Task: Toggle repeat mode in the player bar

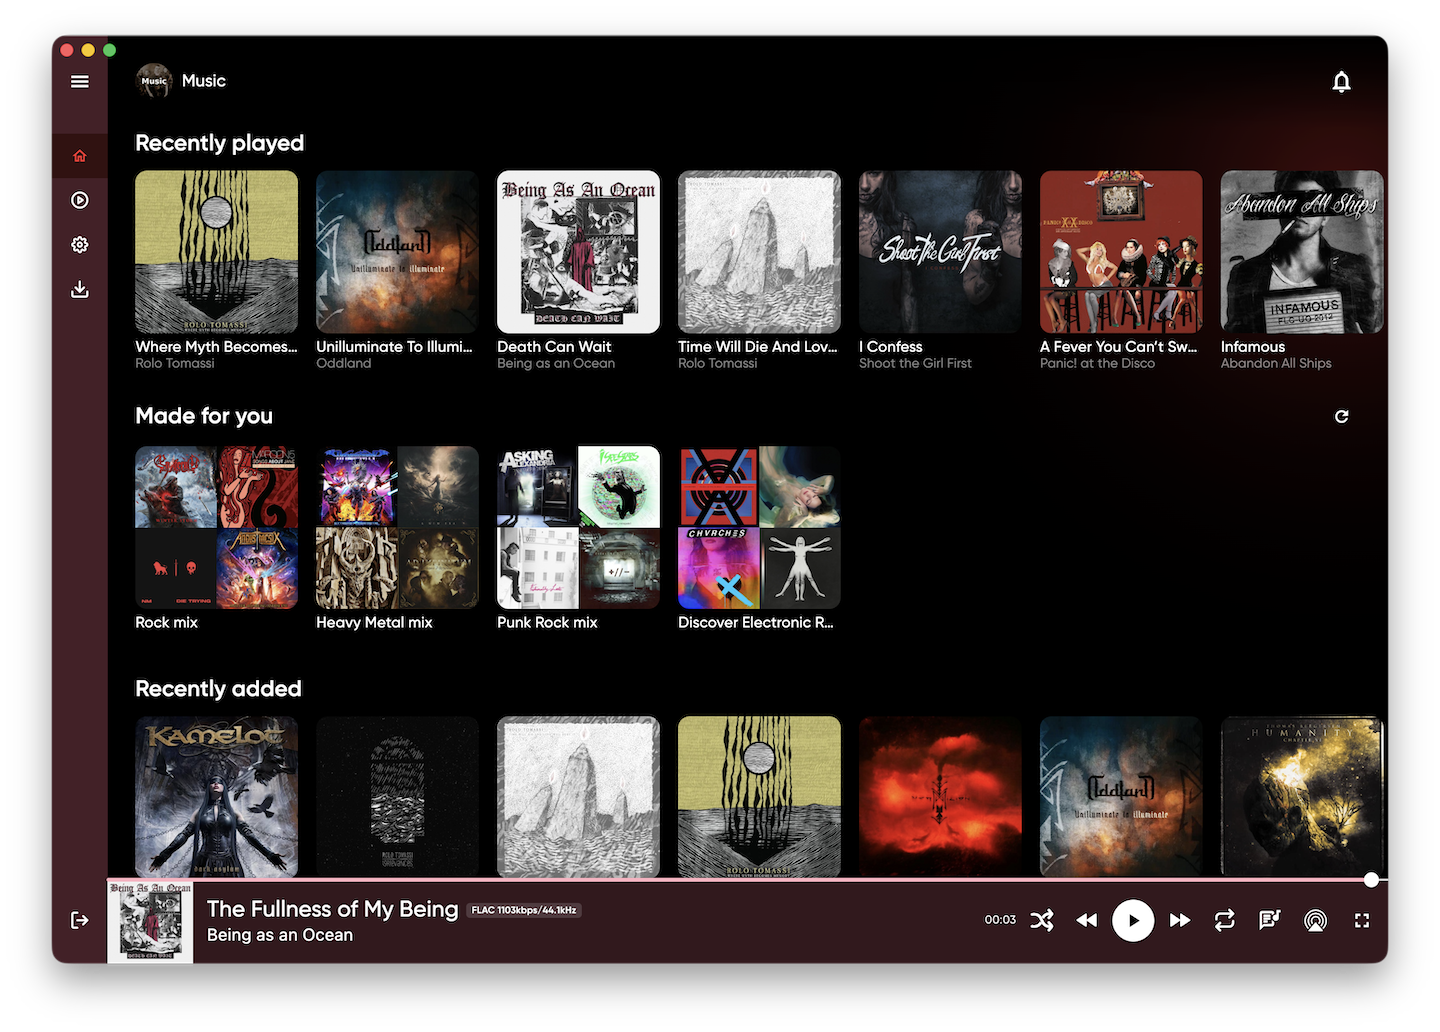Action: (1225, 920)
